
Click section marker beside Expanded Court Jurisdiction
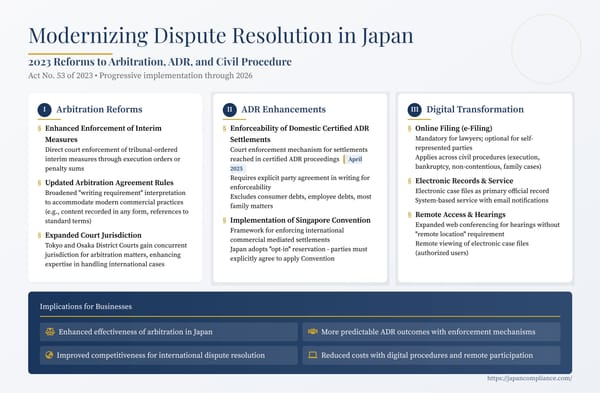(39, 235)
